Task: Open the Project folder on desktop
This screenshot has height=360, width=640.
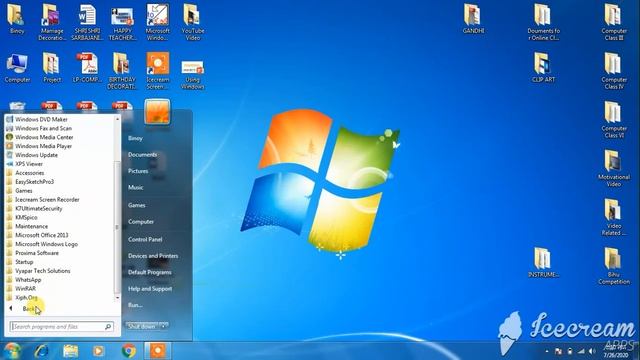Action: [x=52, y=68]
